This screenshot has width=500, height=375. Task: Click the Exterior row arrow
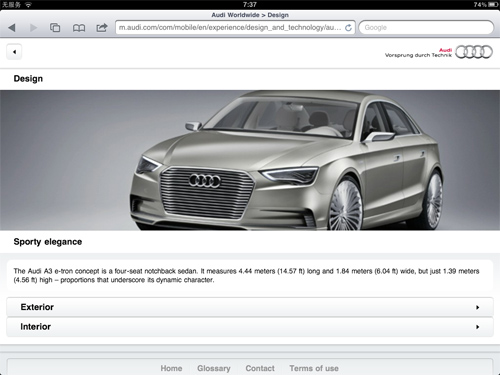478,307
